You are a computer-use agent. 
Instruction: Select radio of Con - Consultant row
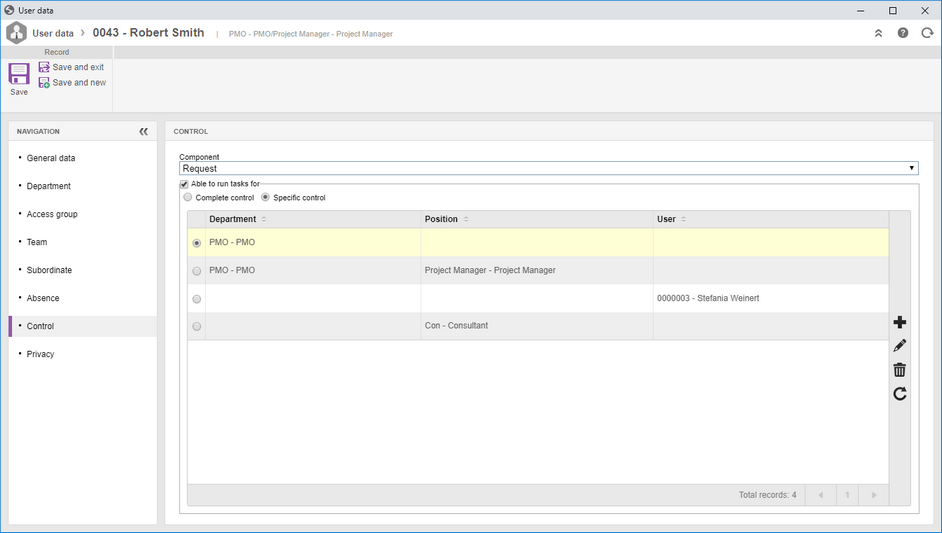coord(196,326)
